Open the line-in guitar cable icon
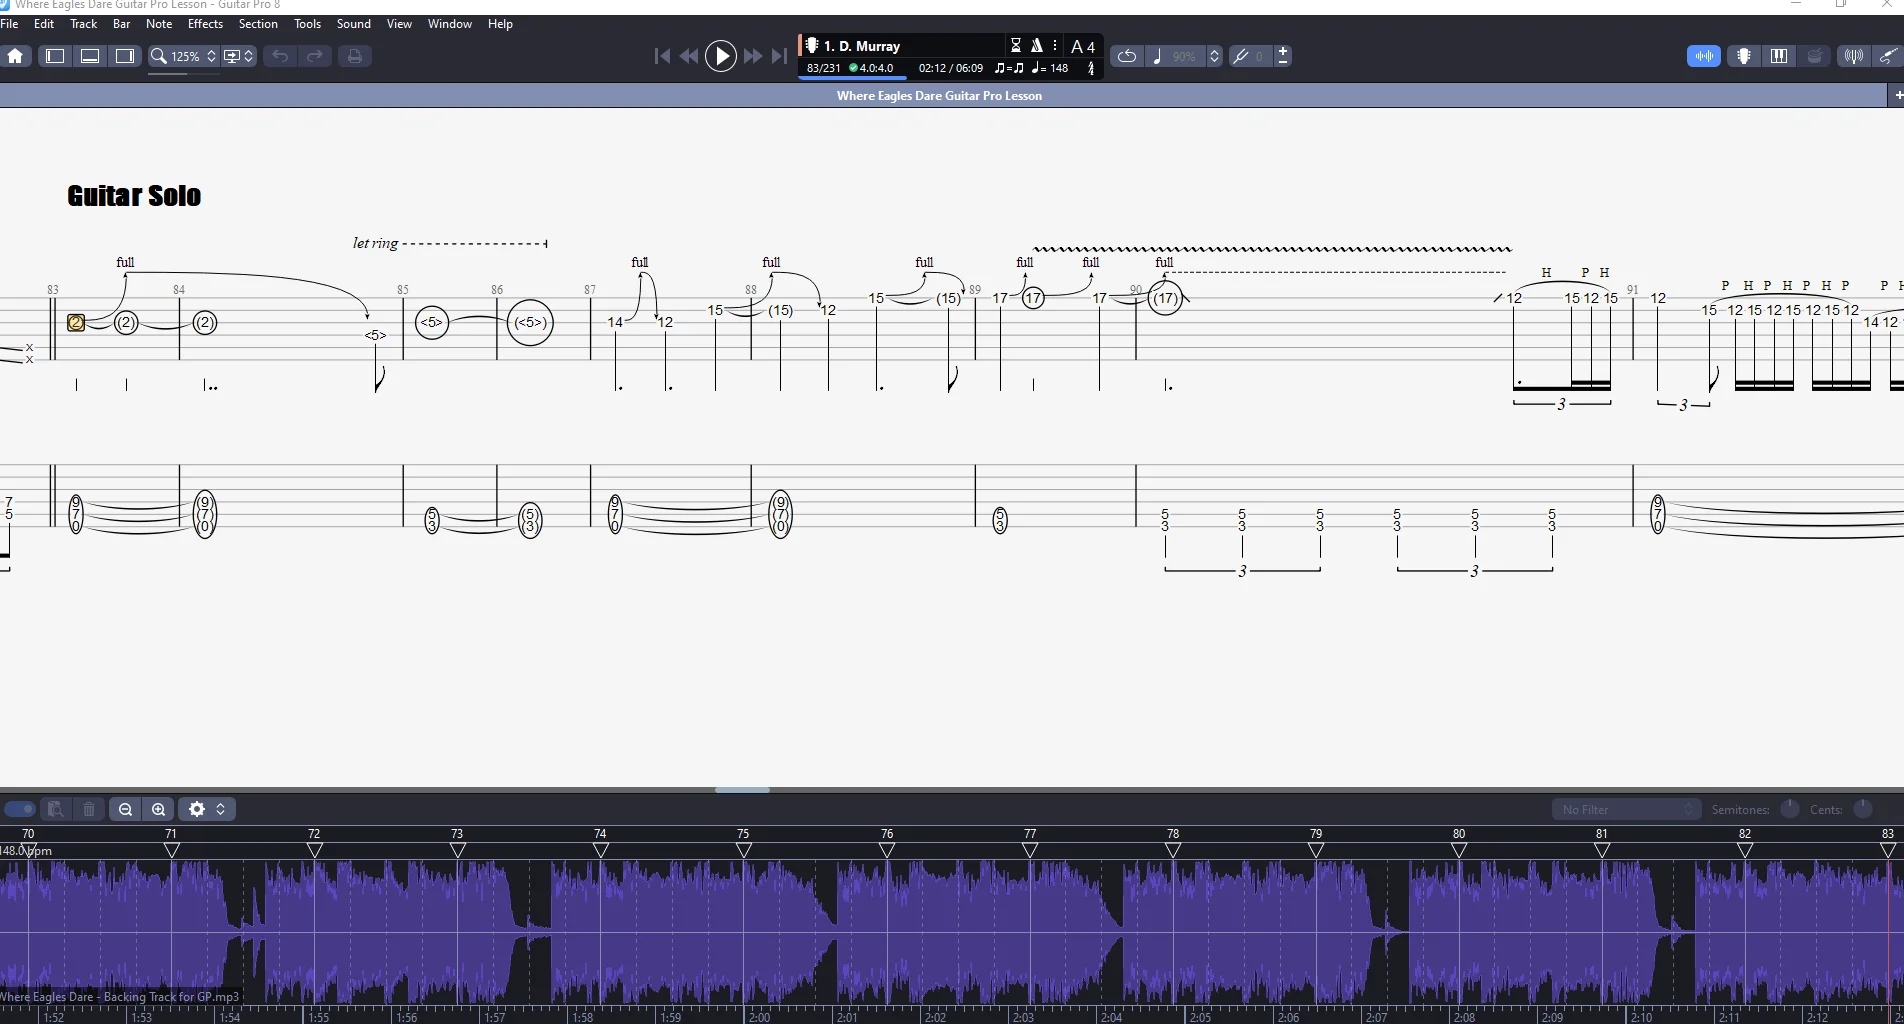1904x1024 pixels. coord(1888,56)
